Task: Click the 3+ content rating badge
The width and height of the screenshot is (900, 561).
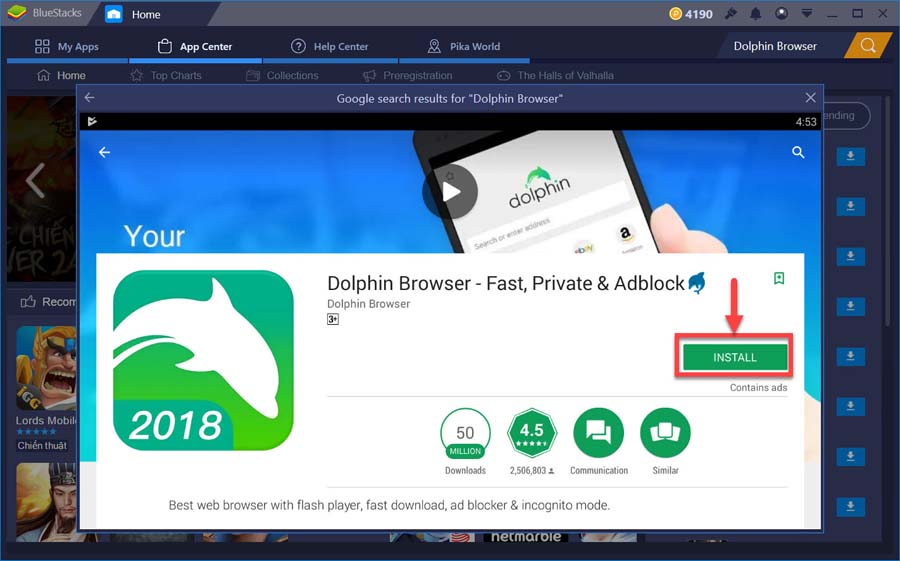Action: coord(333,319)
